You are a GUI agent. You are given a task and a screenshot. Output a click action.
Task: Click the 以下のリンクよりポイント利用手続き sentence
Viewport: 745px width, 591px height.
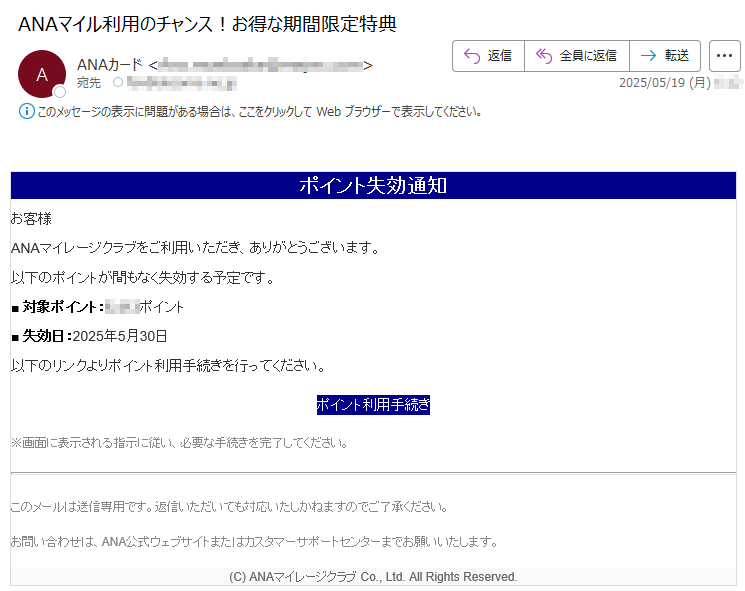point(168,365)
